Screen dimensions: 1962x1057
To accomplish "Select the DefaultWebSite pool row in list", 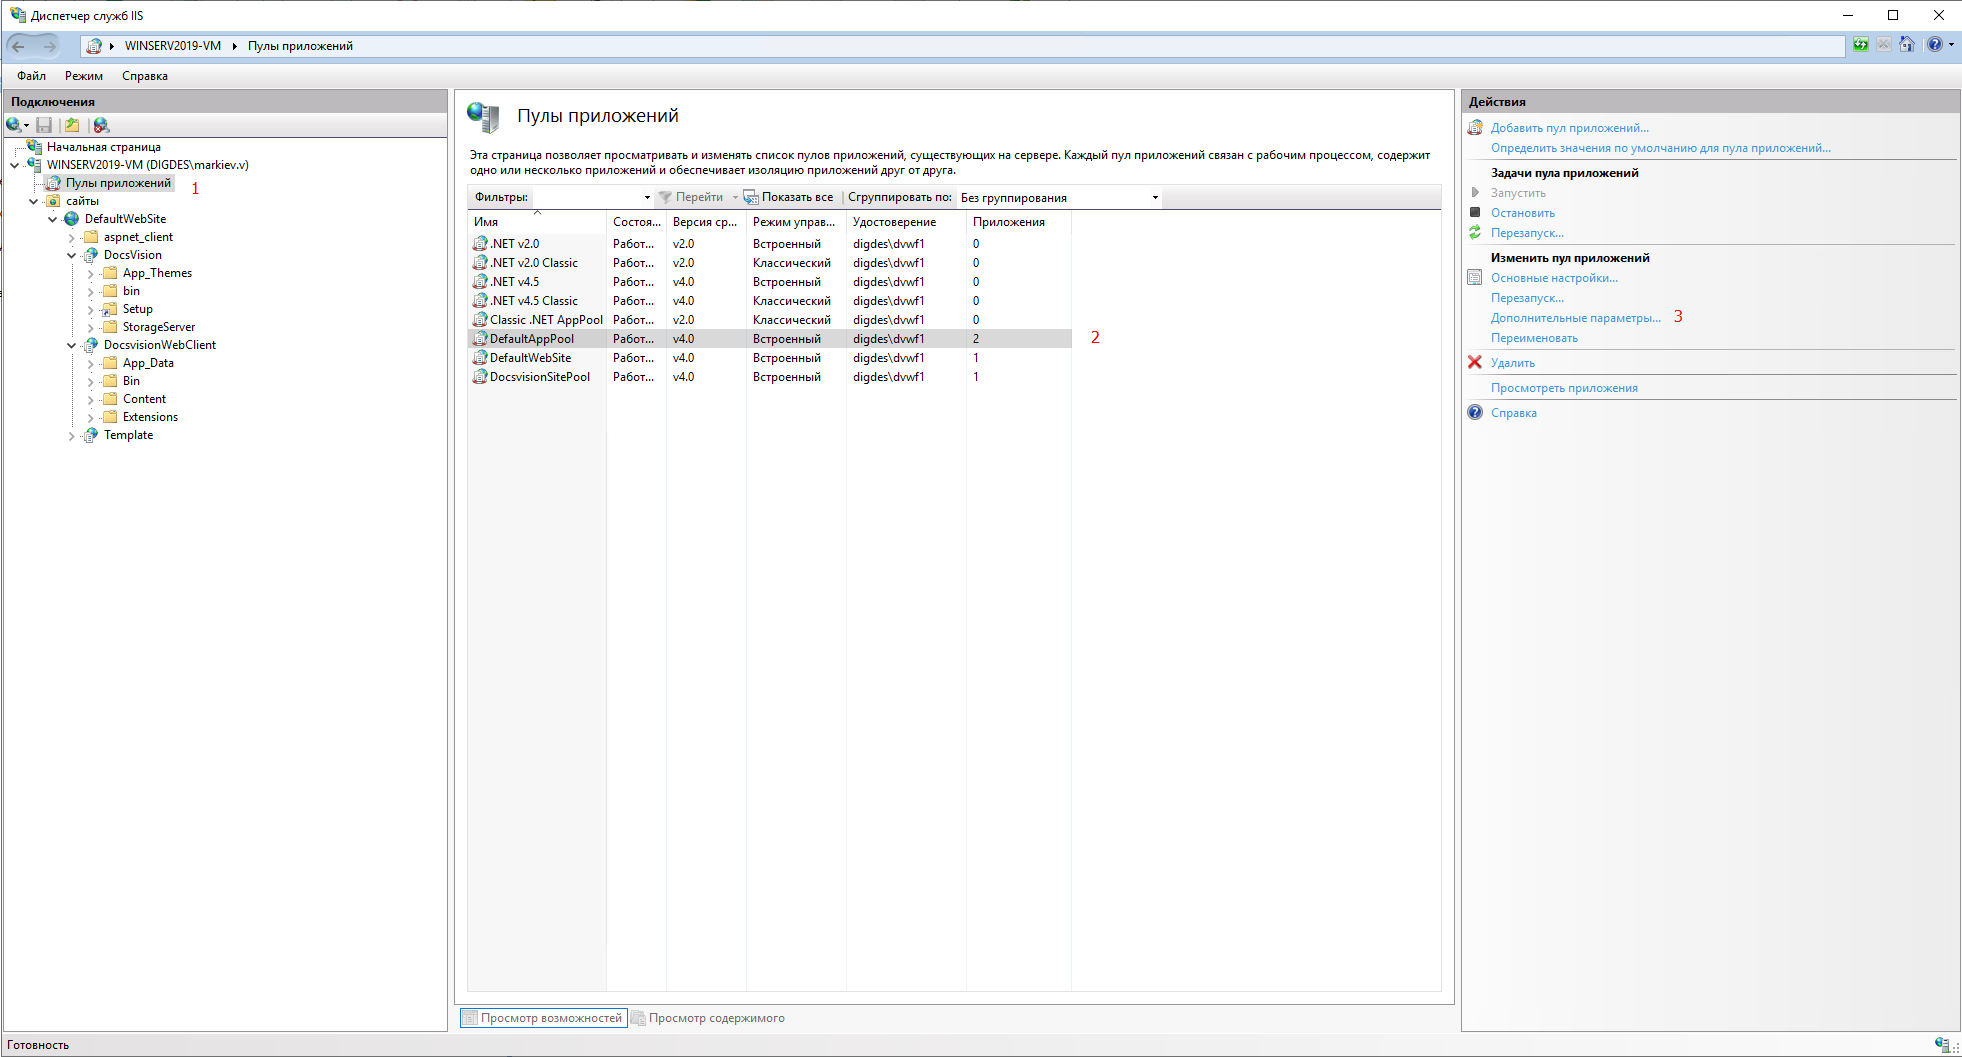I will pyautogui.click(x=769, y=358).
